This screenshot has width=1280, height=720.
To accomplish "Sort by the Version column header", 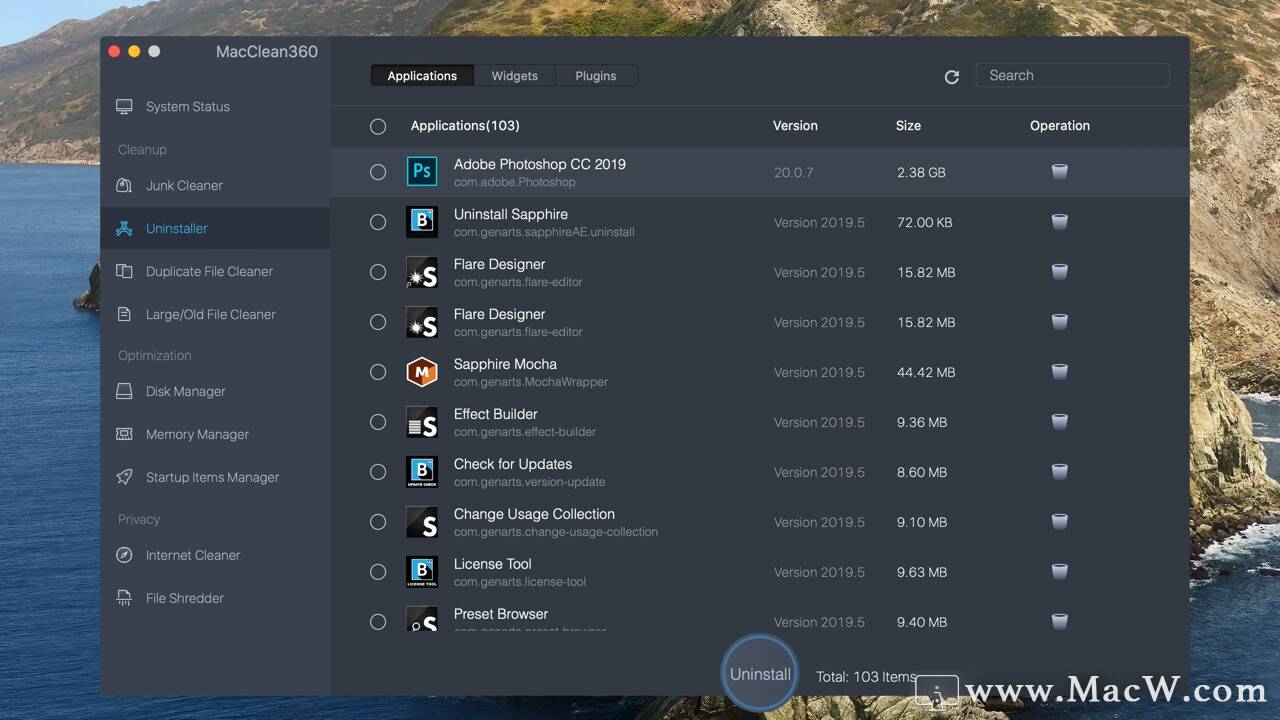I will tap(795, 126).
